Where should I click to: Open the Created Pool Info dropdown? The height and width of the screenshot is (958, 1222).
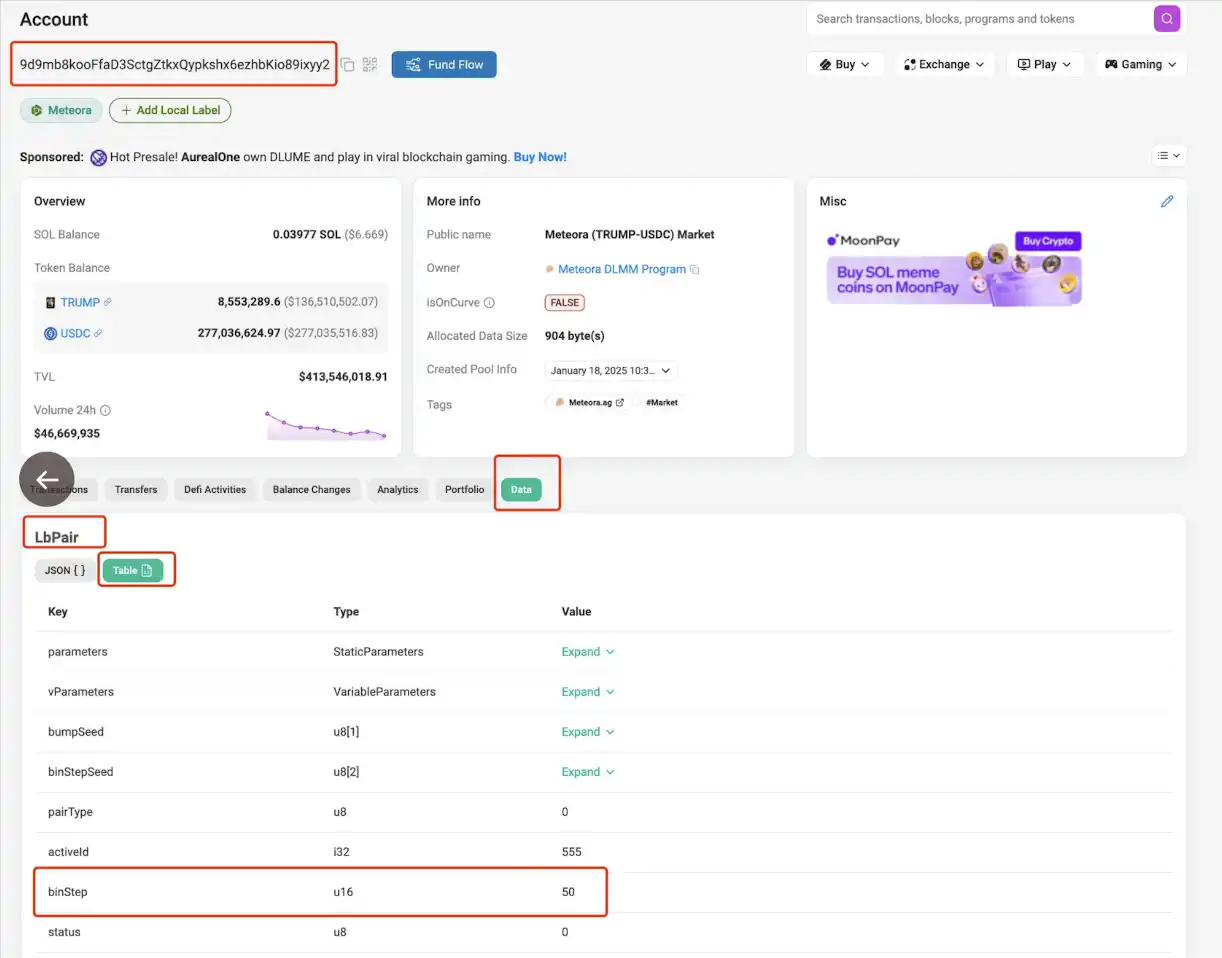tap(611, 370)
